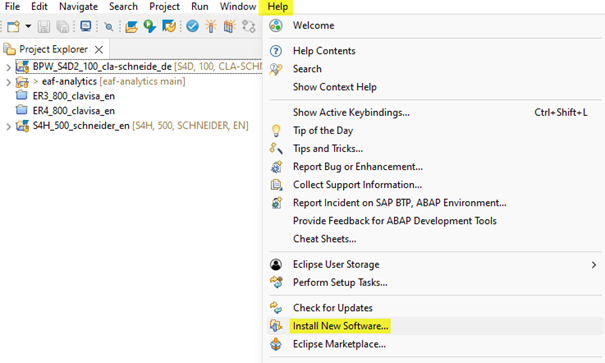Open the Edit menu
Viewport: 605px width, 363px height.
pos(39,7)
